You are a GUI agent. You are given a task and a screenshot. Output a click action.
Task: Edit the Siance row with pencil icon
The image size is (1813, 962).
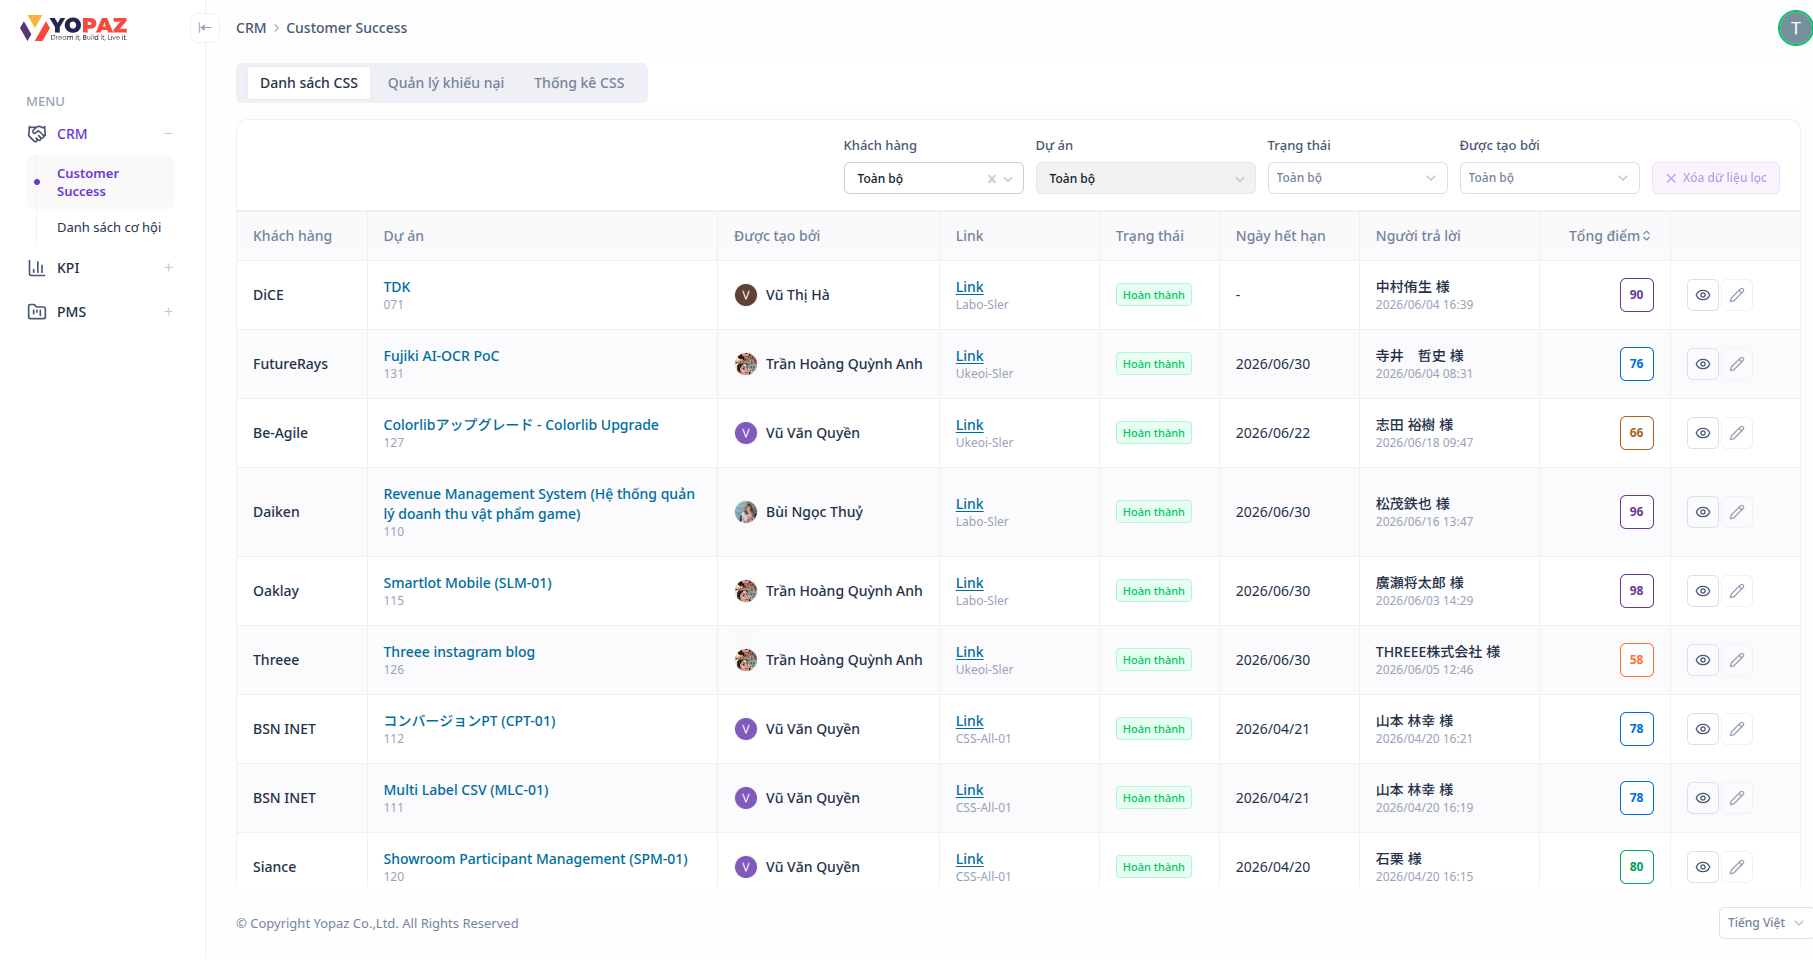click(1737, 867)
